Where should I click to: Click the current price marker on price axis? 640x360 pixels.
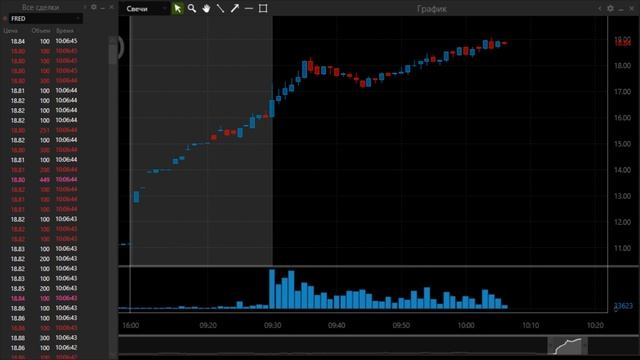[x=622, y=43]
